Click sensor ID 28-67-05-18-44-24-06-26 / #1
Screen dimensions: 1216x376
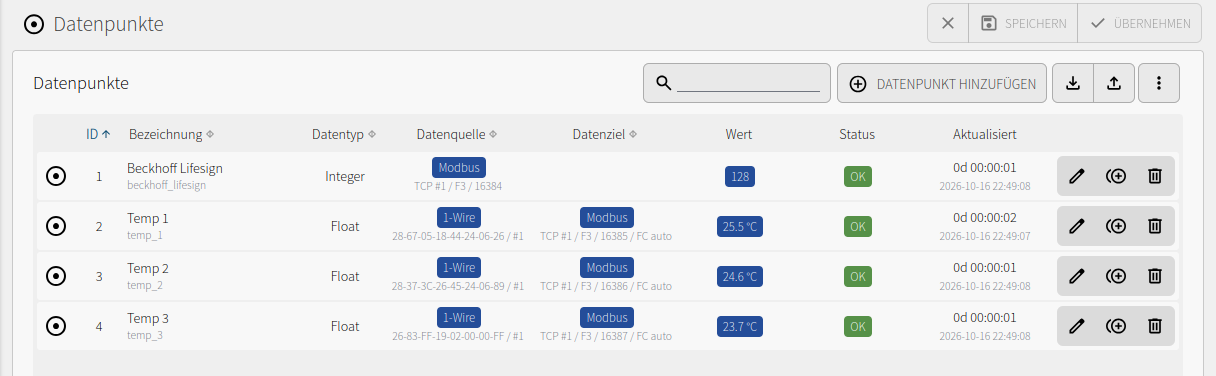coord(458,236)
